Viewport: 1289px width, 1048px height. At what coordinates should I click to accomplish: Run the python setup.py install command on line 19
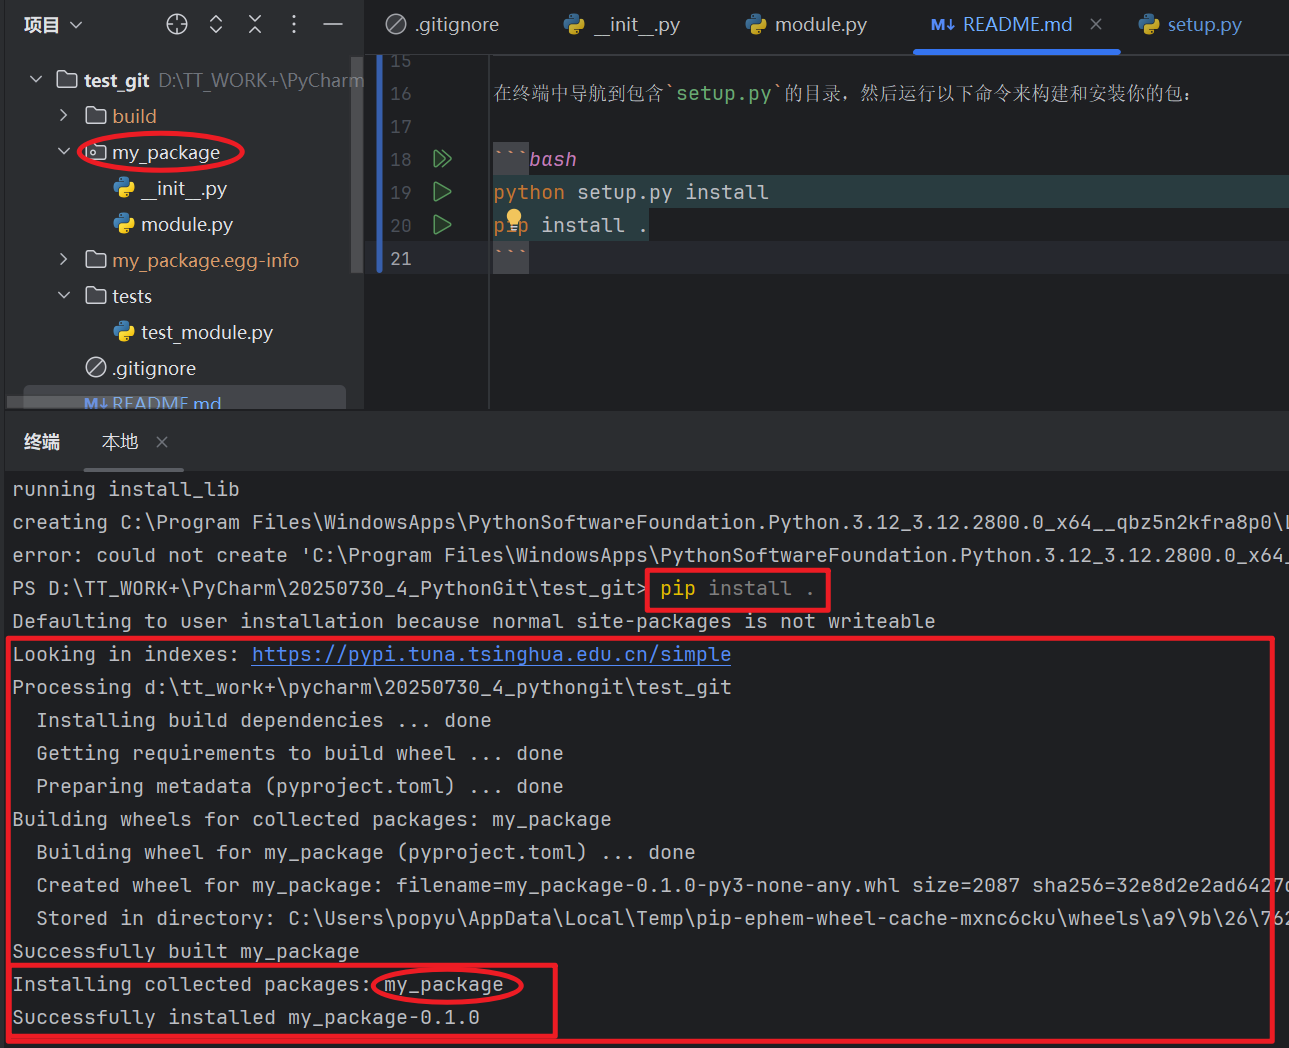(x=442, y=191)
